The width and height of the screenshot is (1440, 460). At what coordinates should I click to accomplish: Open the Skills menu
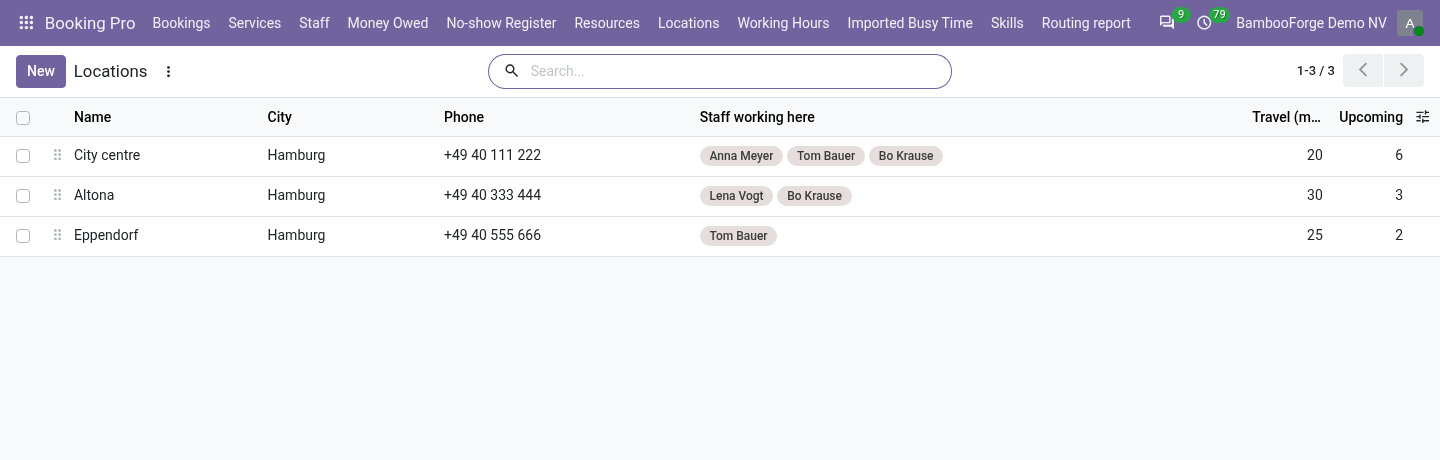[x=1007, y=23]
